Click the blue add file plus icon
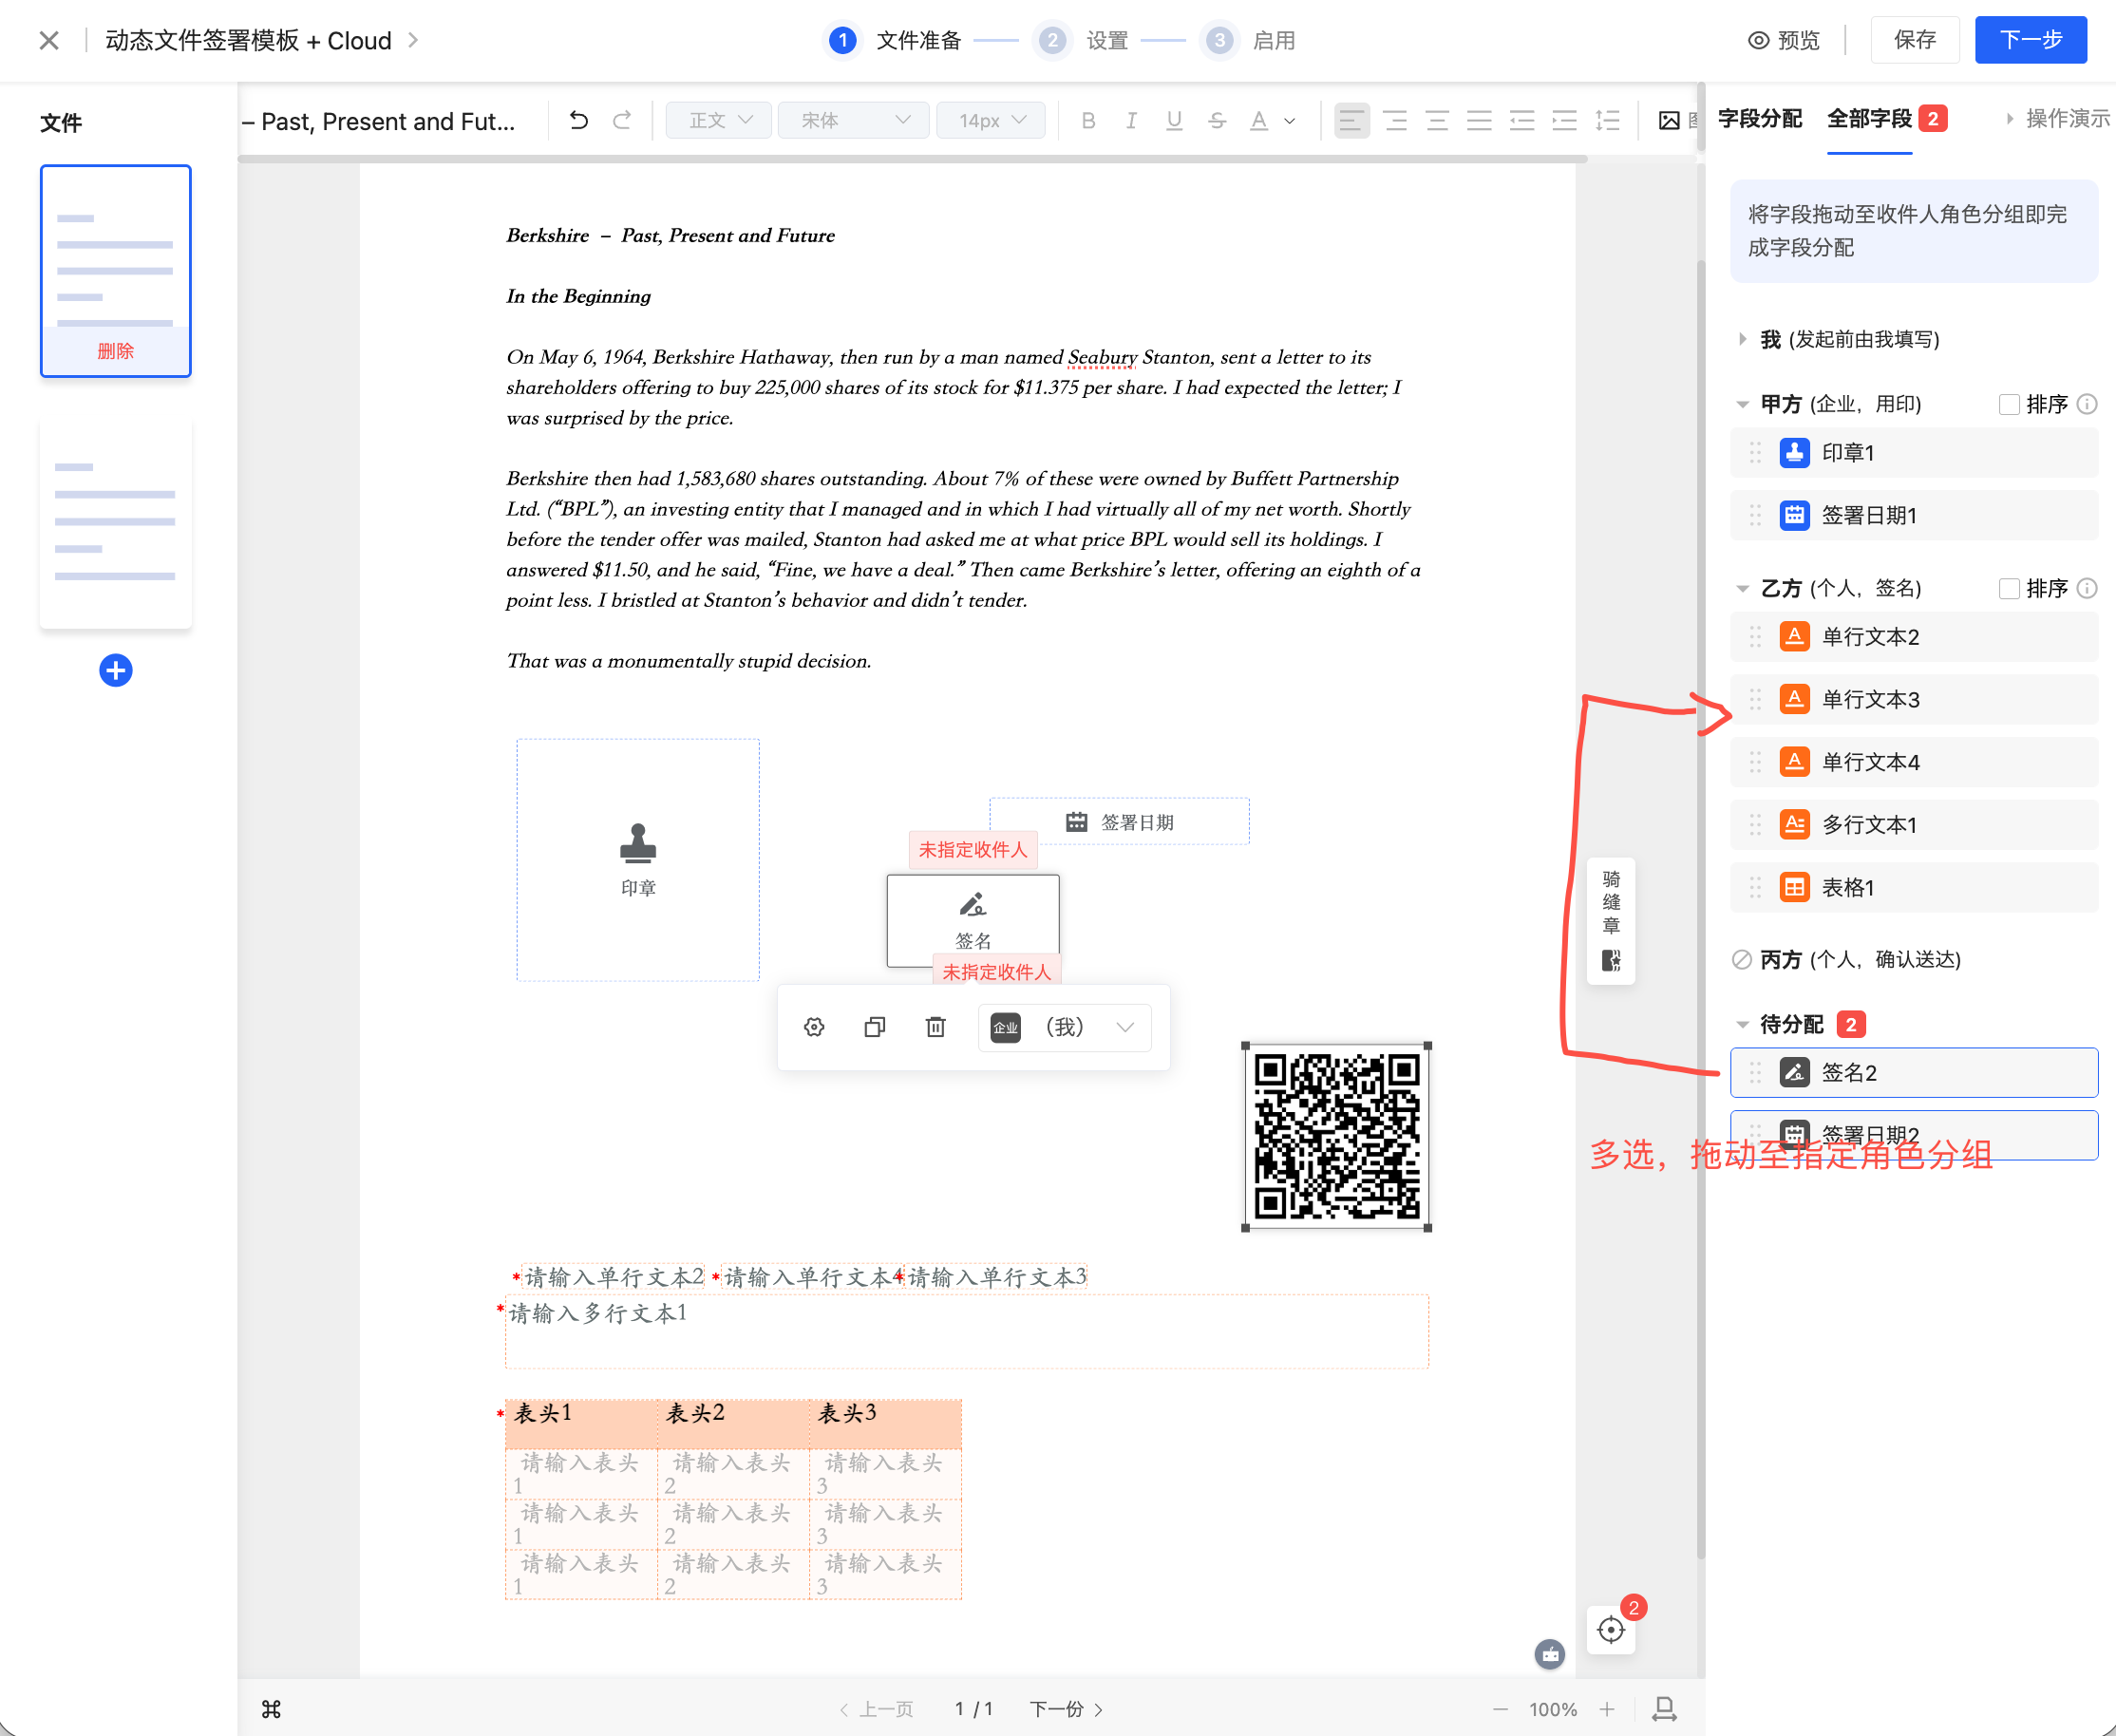The height and width of the screenshot is (1736, 2116). pyautogui.click(x=116, y=670)
